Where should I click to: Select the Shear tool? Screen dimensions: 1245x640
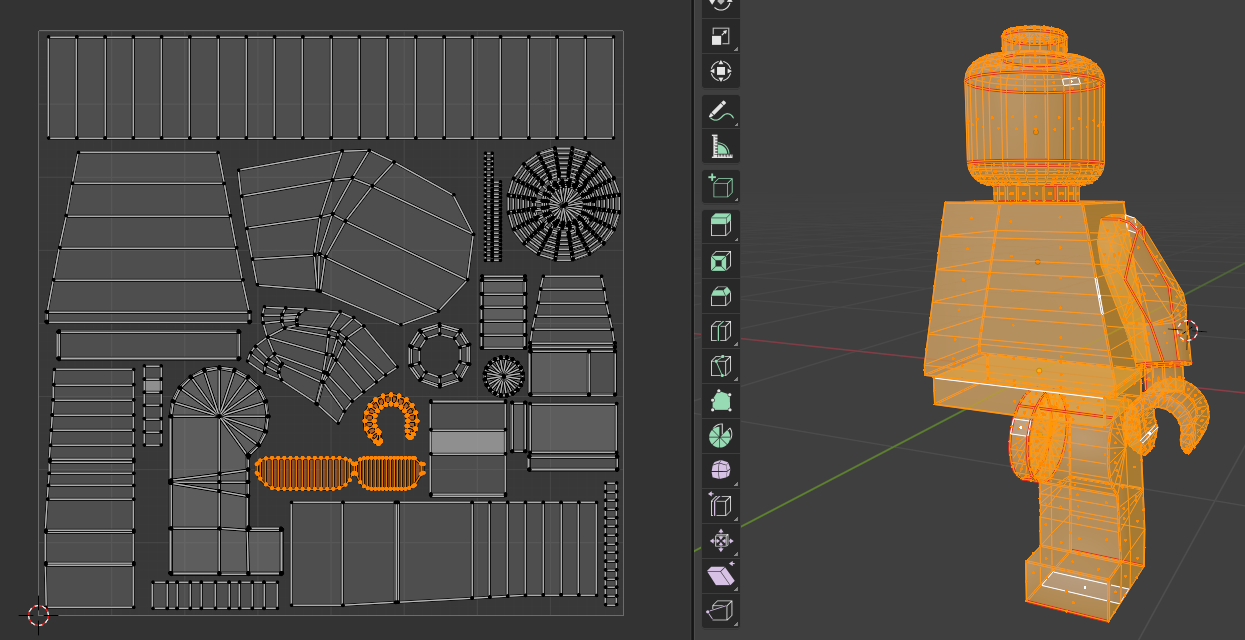pos(721,575)
